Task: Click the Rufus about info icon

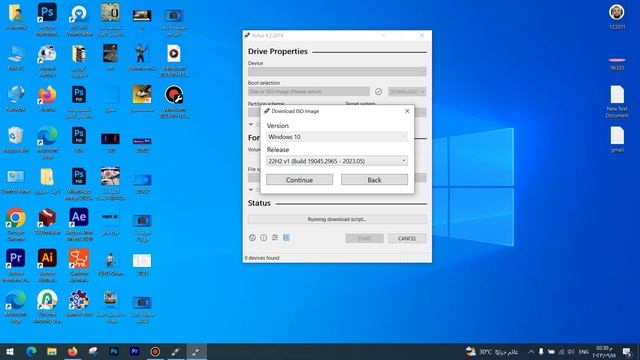Action: [x=264, y=238]
